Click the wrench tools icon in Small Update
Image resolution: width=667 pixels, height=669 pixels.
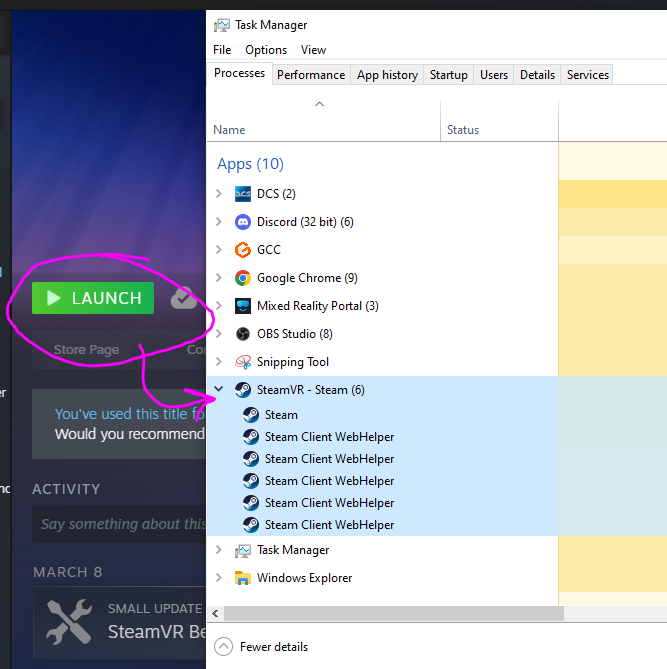pos(69,622)
